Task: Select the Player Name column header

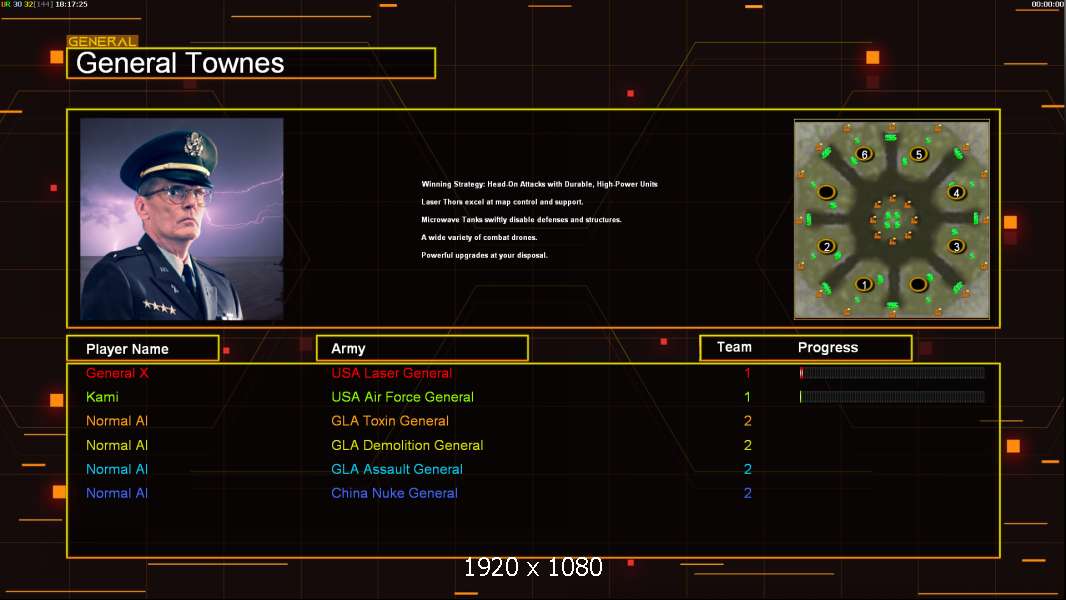Action: tap(143, 348)
